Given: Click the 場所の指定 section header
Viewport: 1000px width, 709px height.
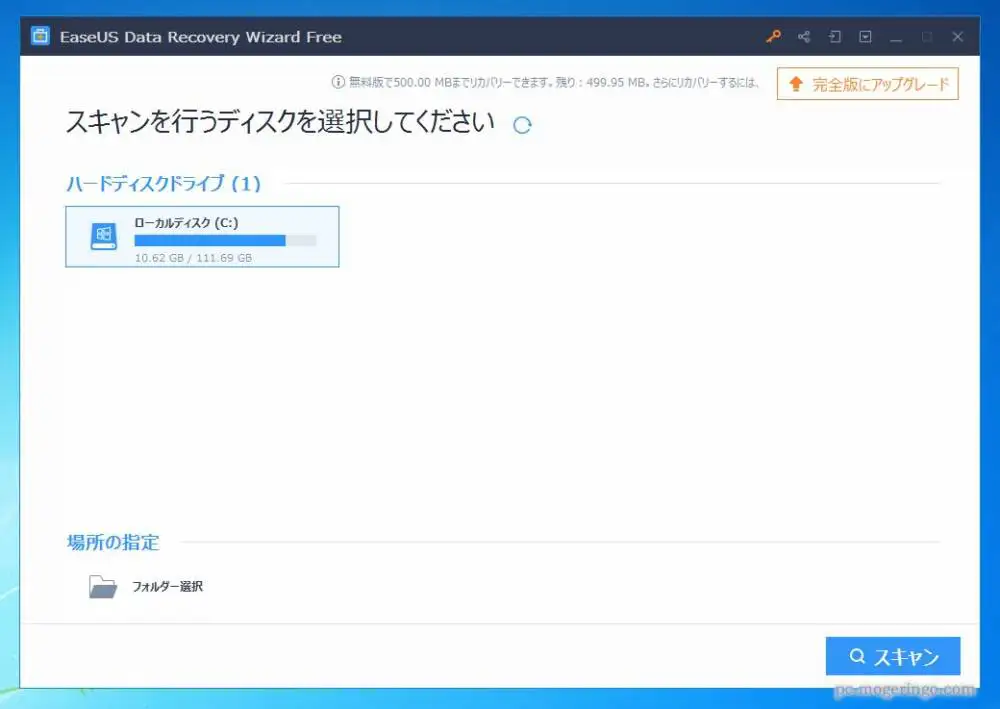Looking at the screenshot, I should click(x=113, y=543).
